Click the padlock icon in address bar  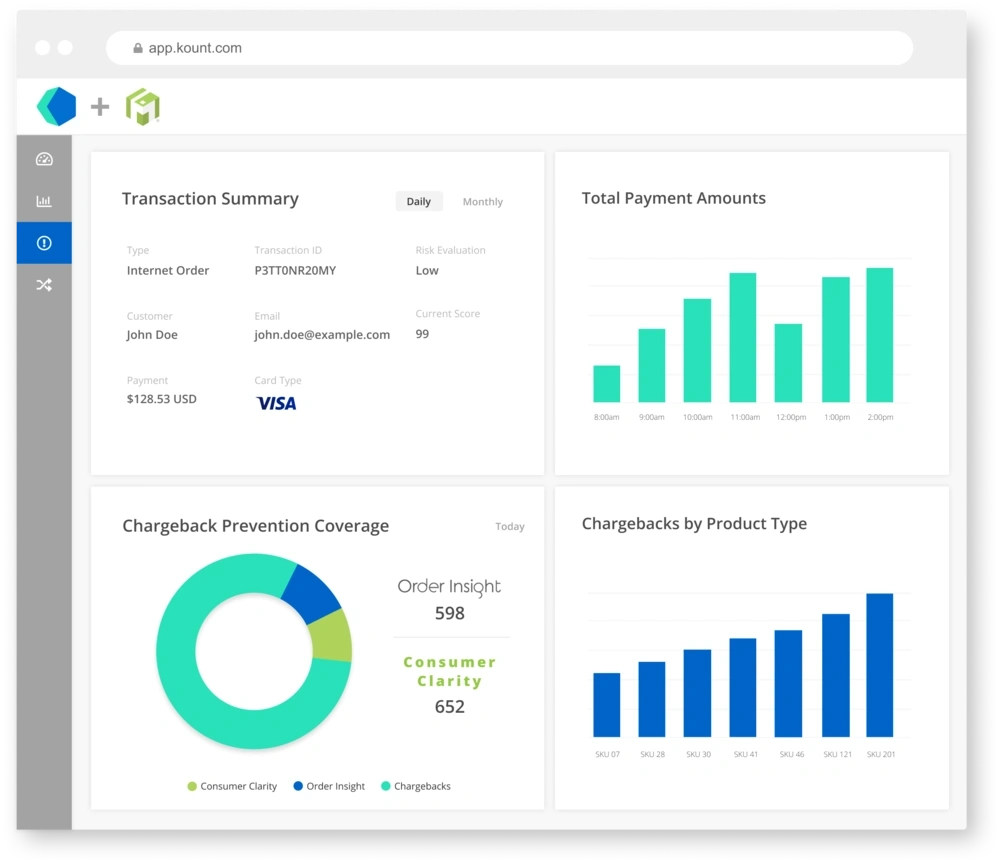[139, 48]
